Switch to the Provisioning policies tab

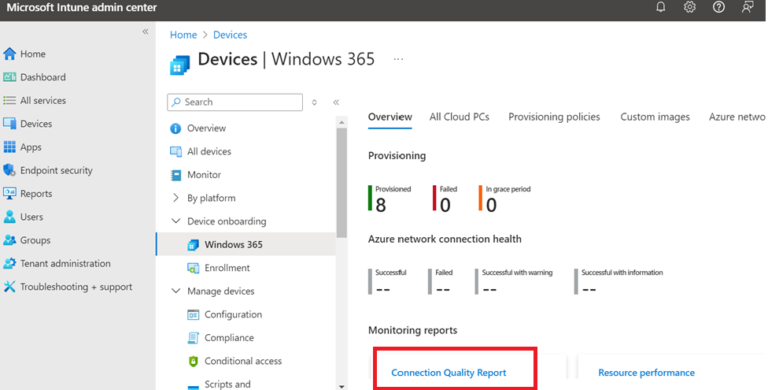tap(554, 117)
